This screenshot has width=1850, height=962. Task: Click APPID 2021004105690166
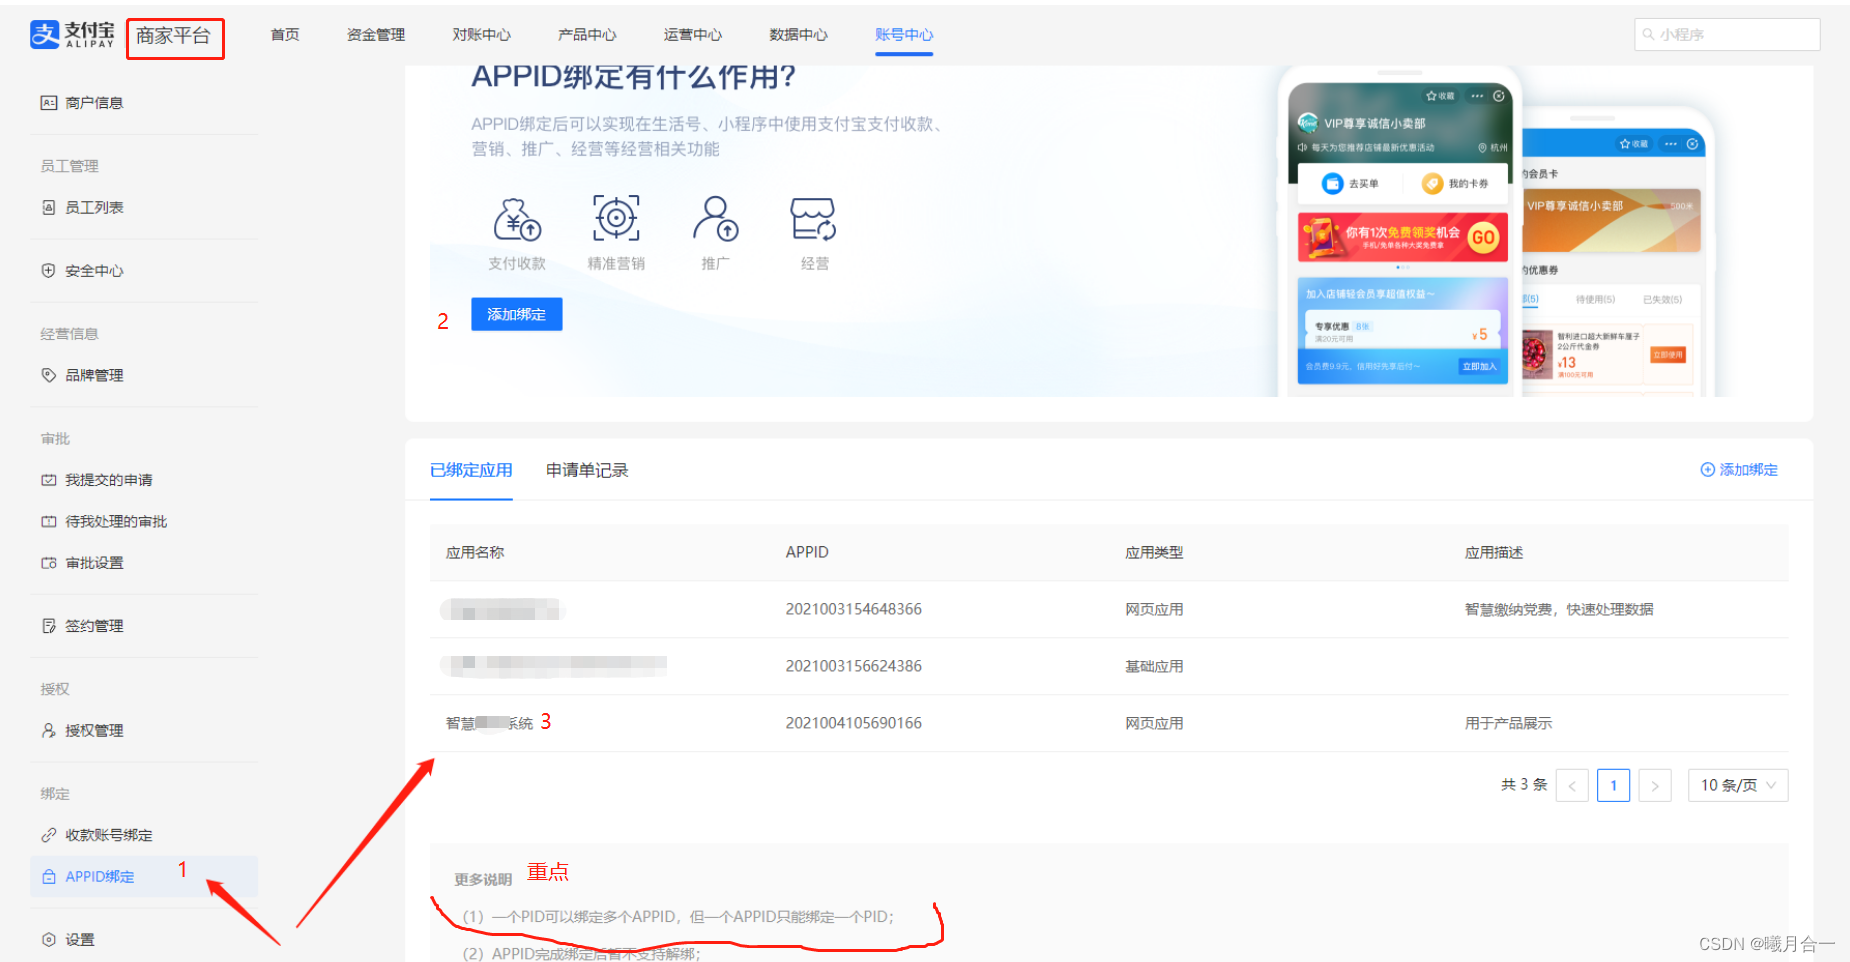pos(854,724)
